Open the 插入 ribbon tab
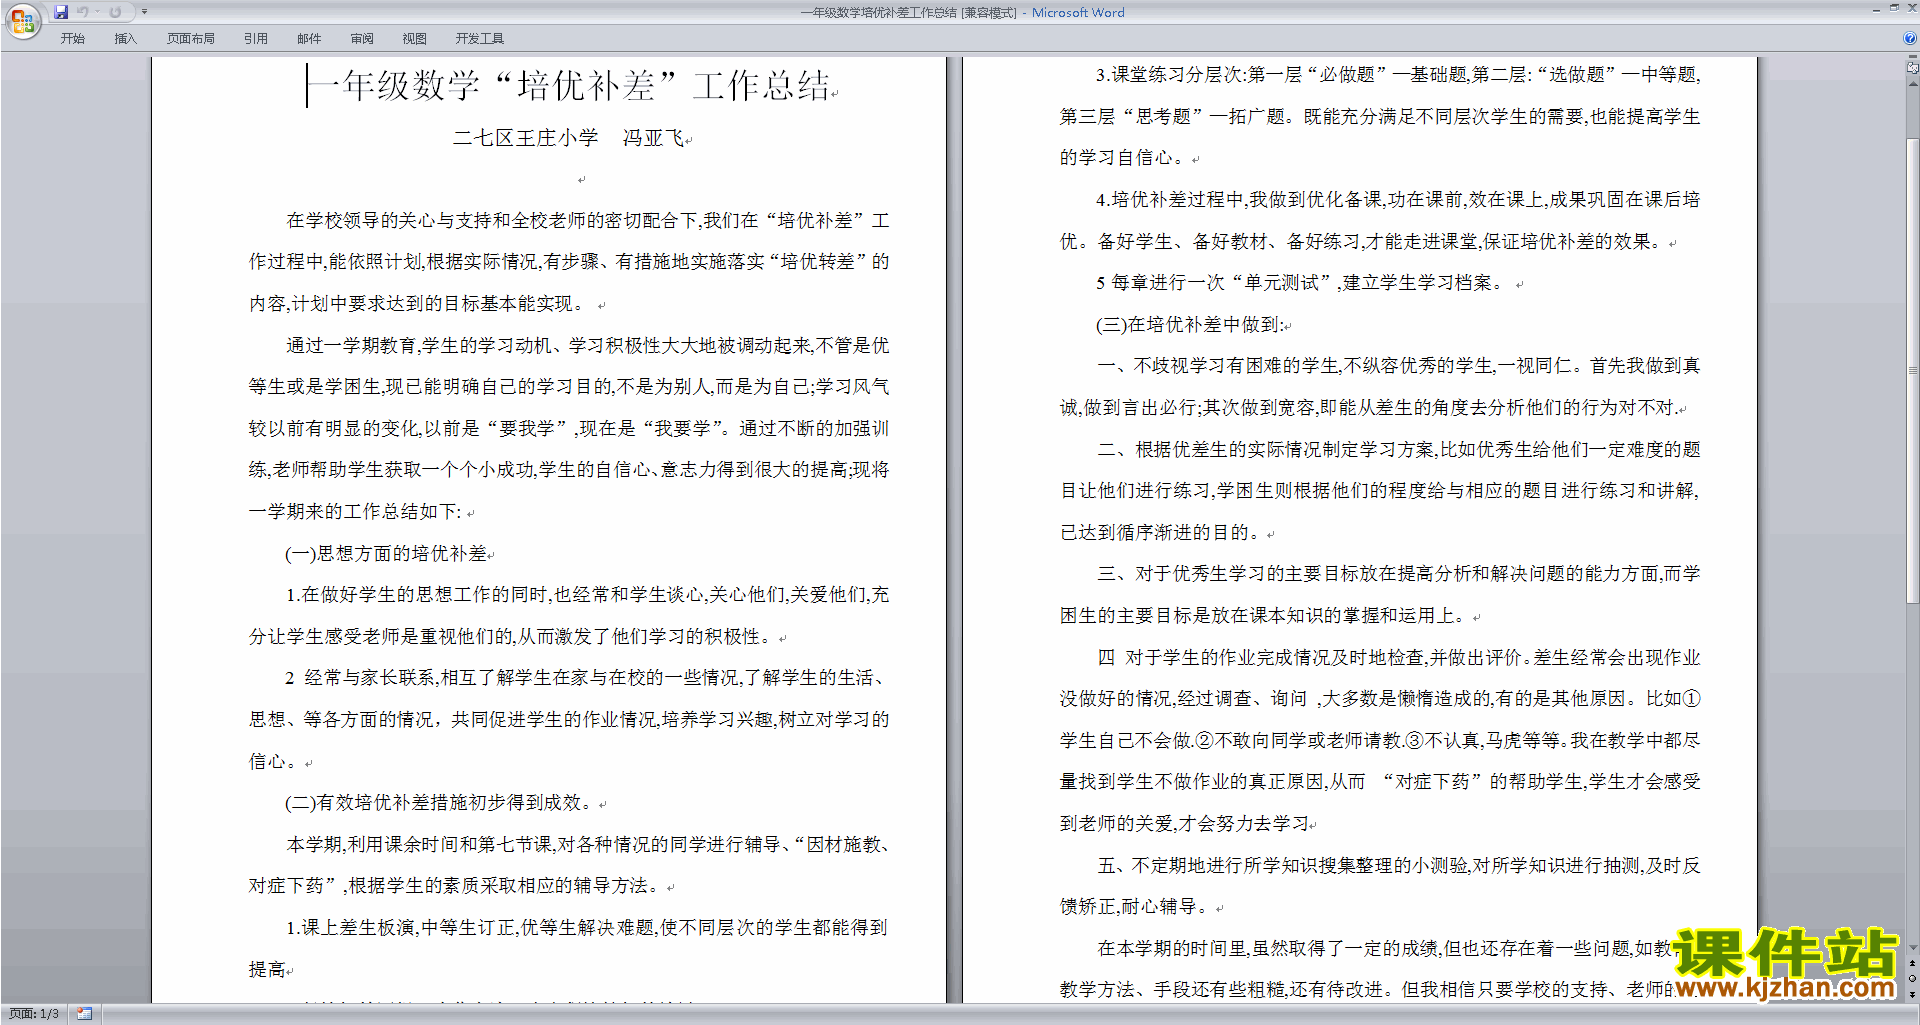Viewport: 1920px width, 1025px height. pyautogui.click(x=125, y=39)
